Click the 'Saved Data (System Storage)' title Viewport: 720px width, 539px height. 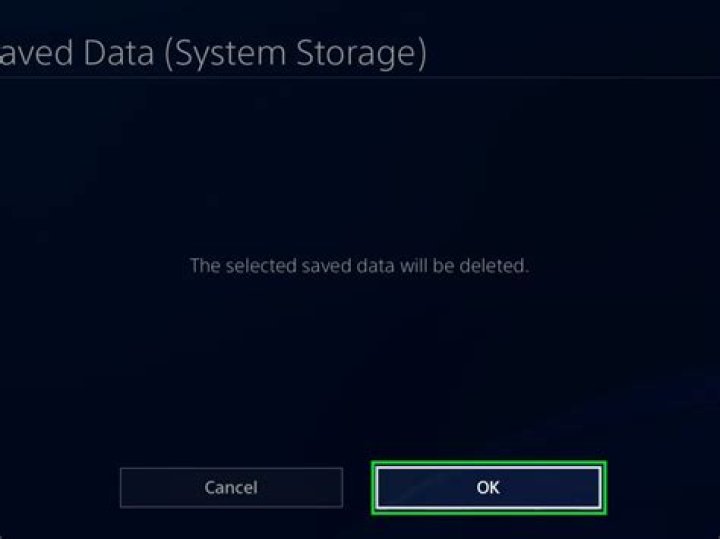(213, 54)
